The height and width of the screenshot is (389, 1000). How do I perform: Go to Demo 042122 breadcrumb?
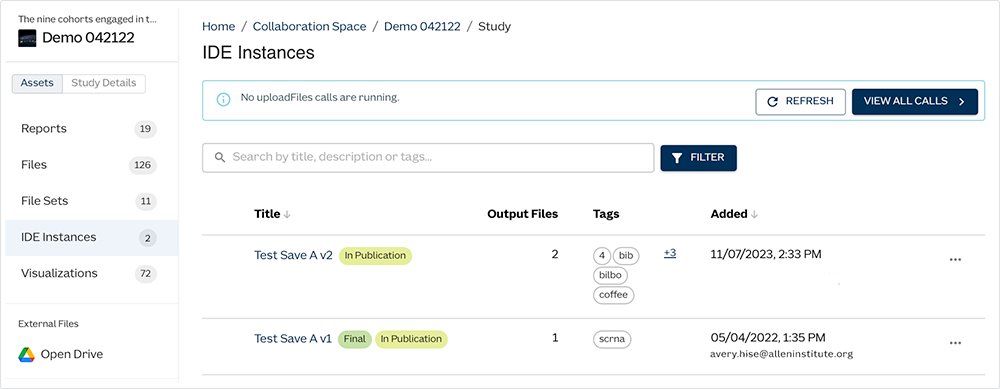coord(422,27)
